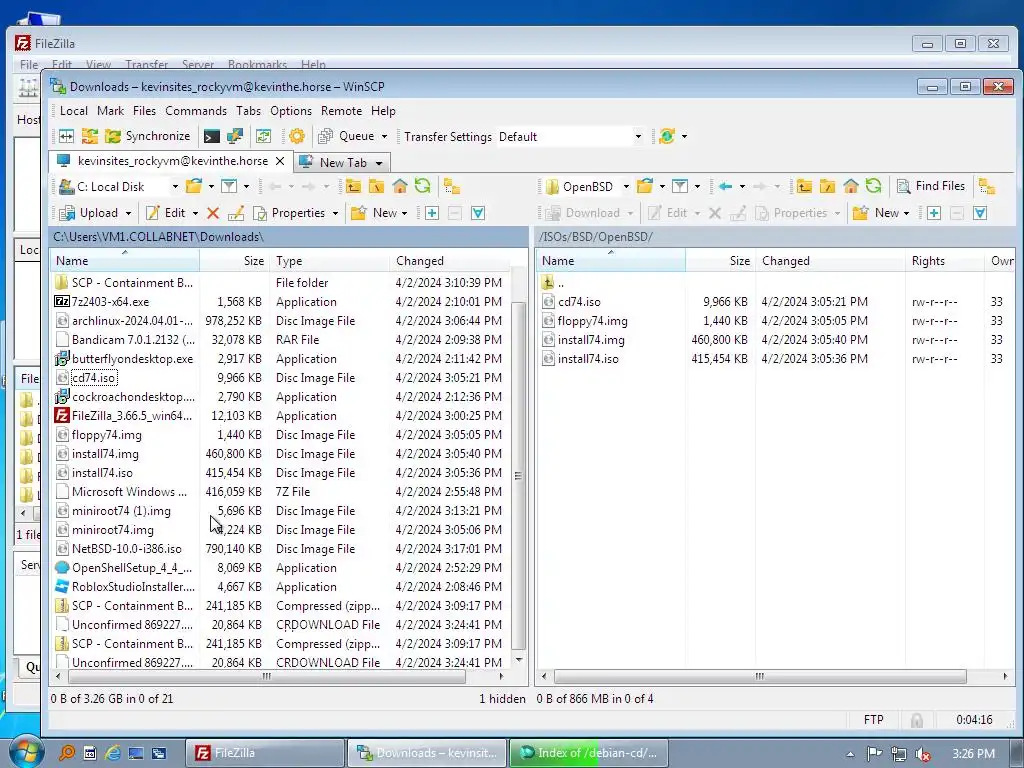
Task: Go to remote parent directory icon
Action: pos(804,186)
